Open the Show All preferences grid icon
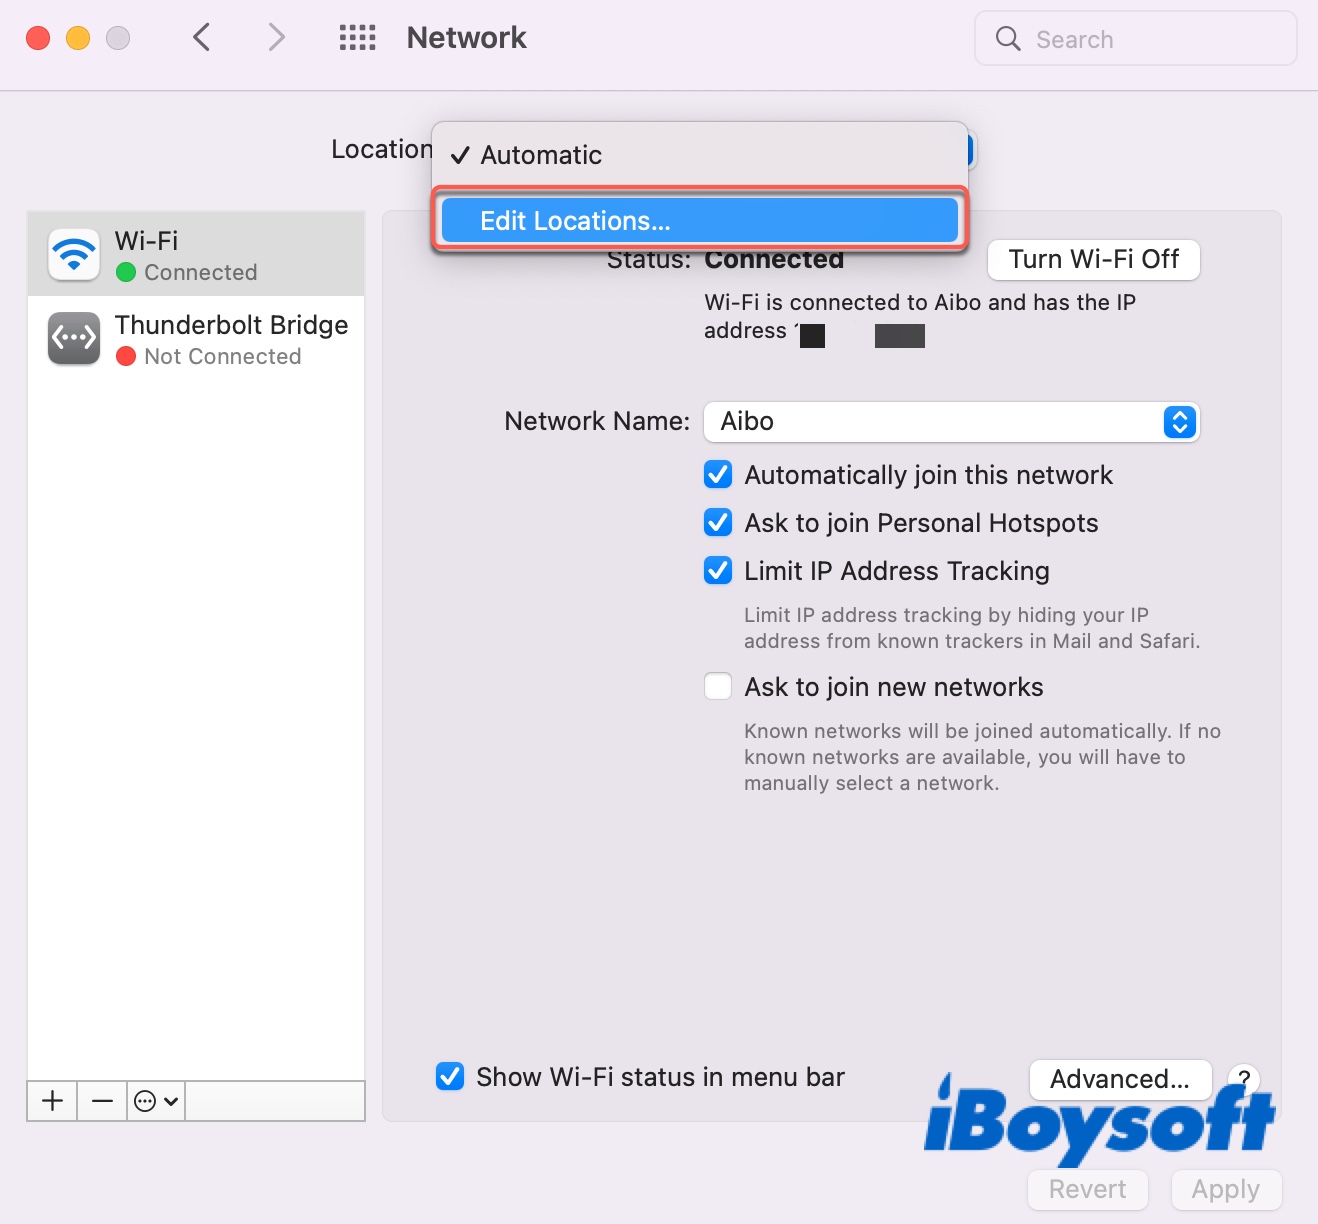Viewport: 1318px width, 1224px height. pos(357,37)
